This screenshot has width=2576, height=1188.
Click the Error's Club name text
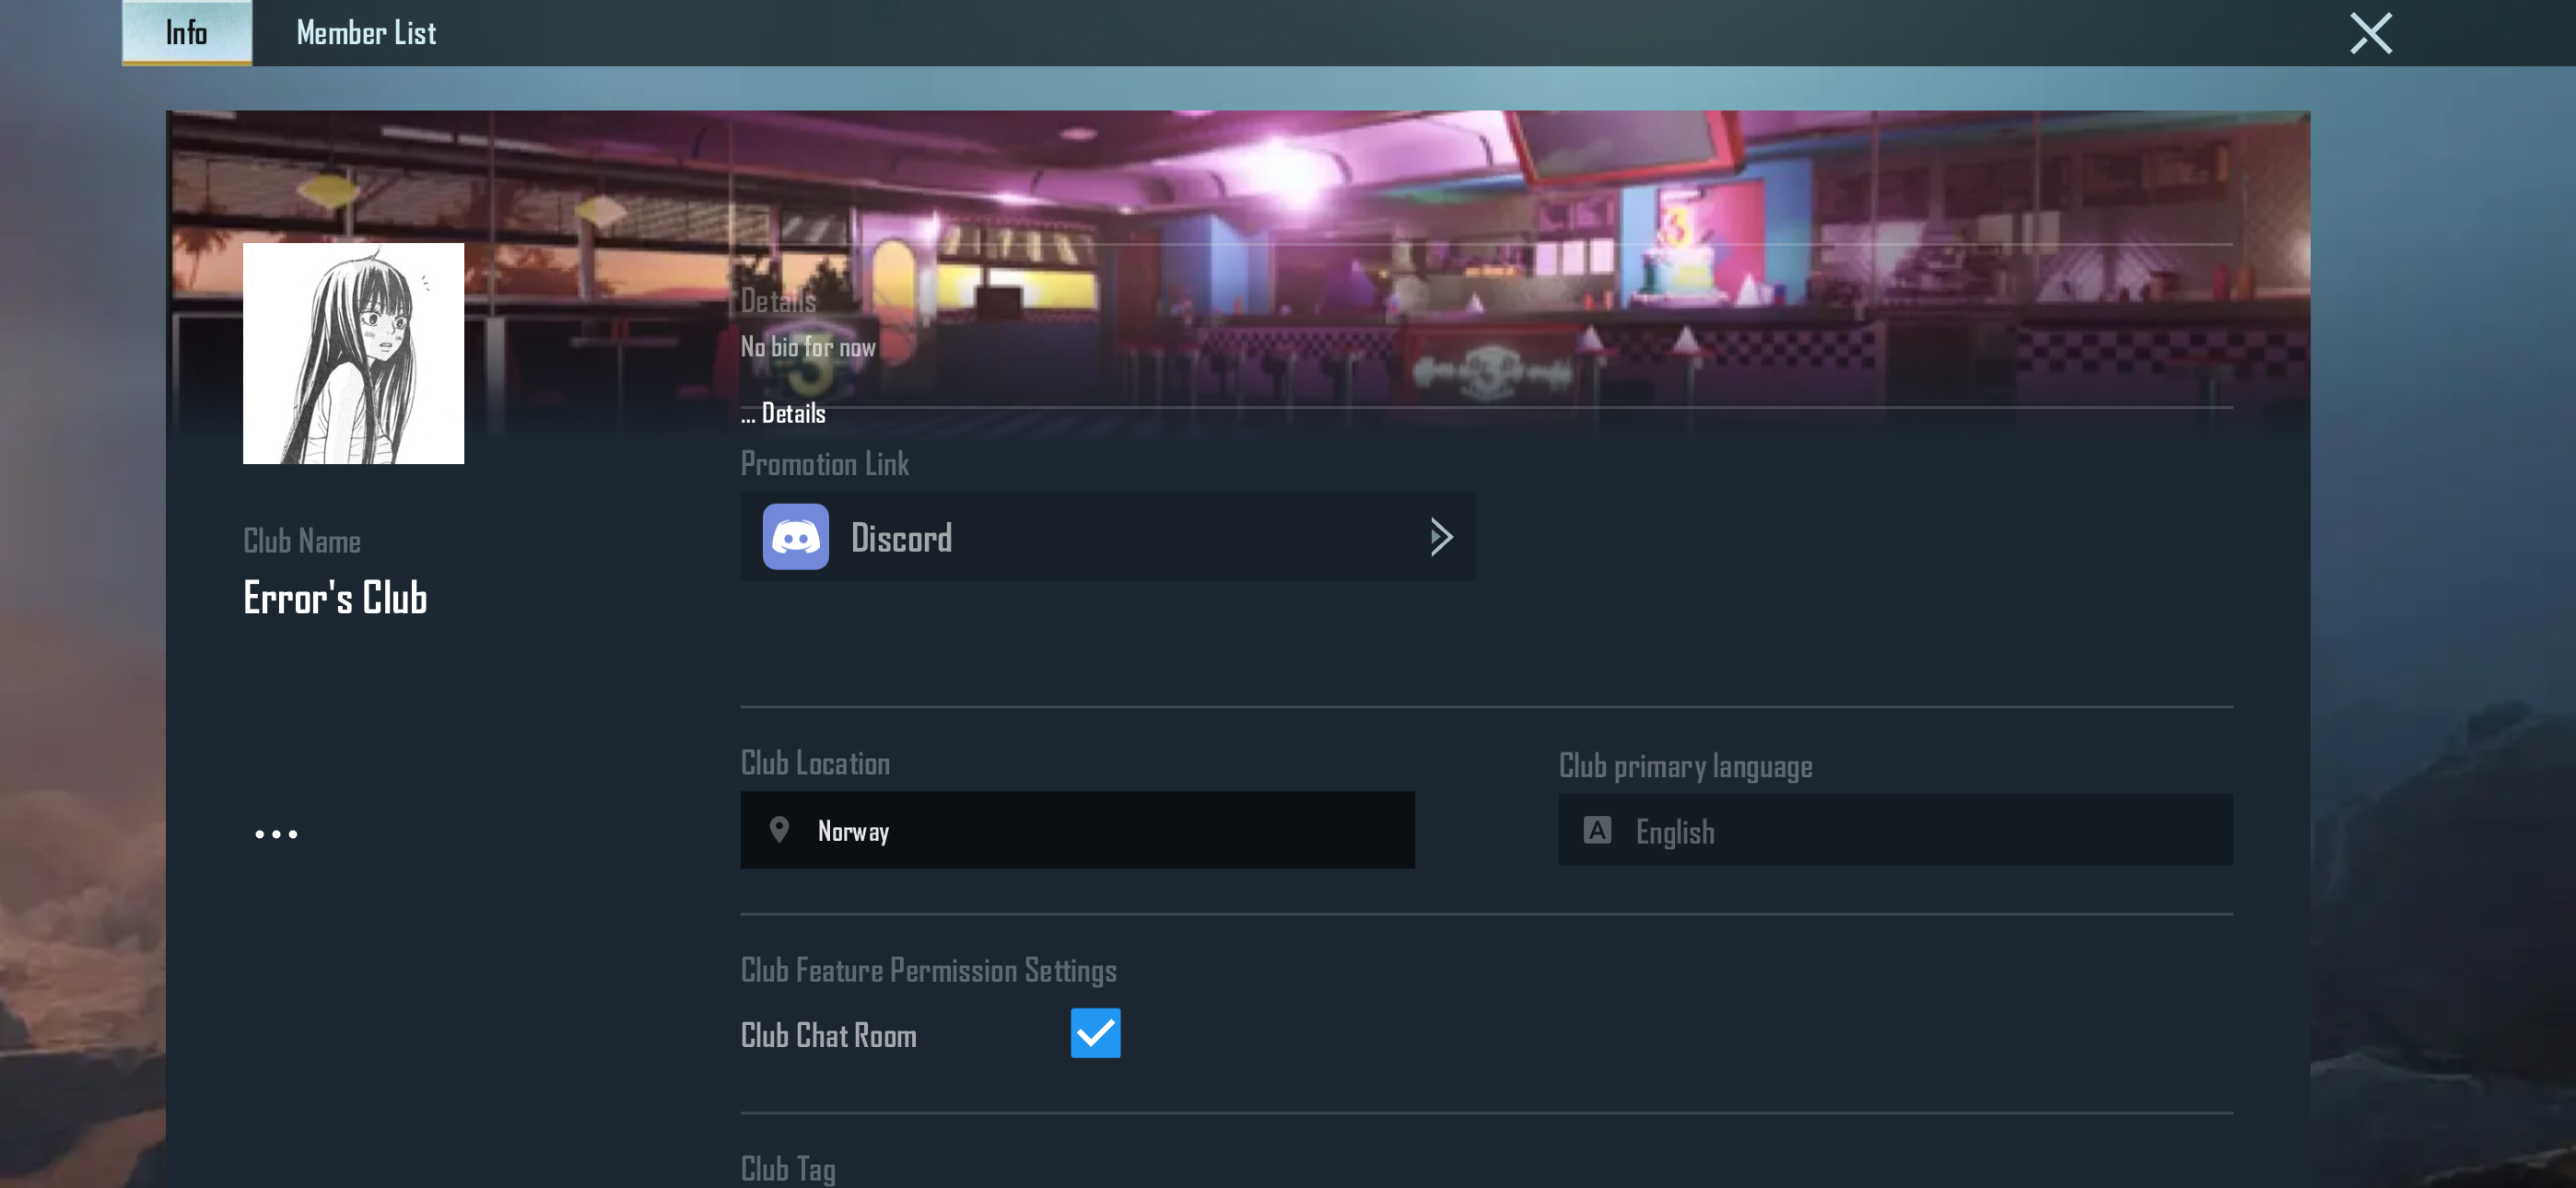coord(335,598)
